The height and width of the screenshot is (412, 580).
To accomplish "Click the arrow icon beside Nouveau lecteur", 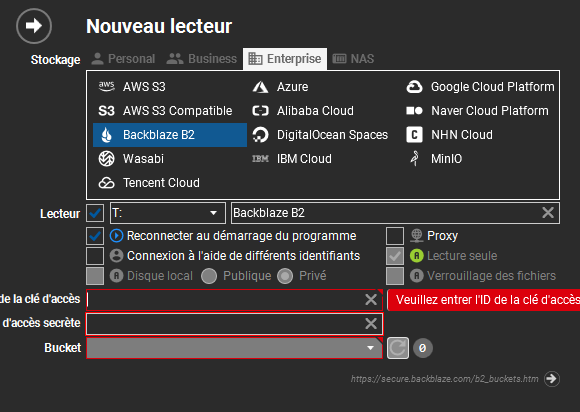I will [x=34, y=26].
